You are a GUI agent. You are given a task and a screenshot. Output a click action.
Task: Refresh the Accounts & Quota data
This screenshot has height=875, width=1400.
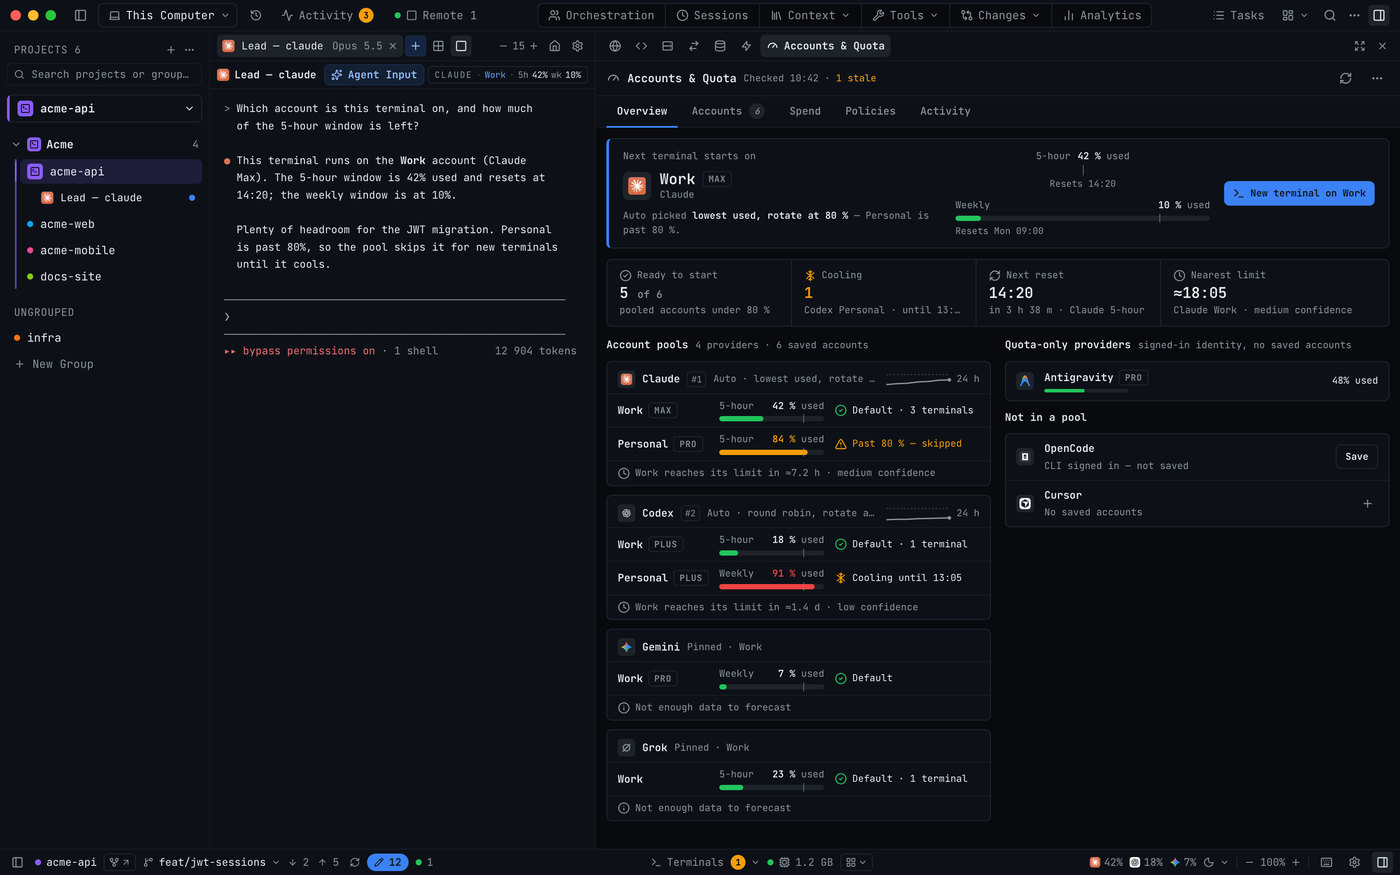pos(1346,78)
